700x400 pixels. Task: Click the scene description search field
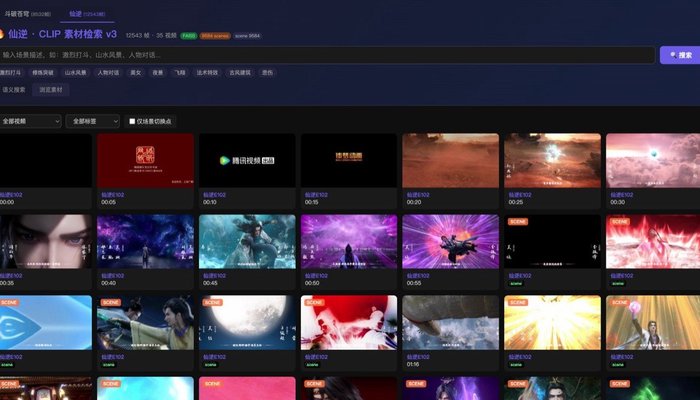pos(327,55)
